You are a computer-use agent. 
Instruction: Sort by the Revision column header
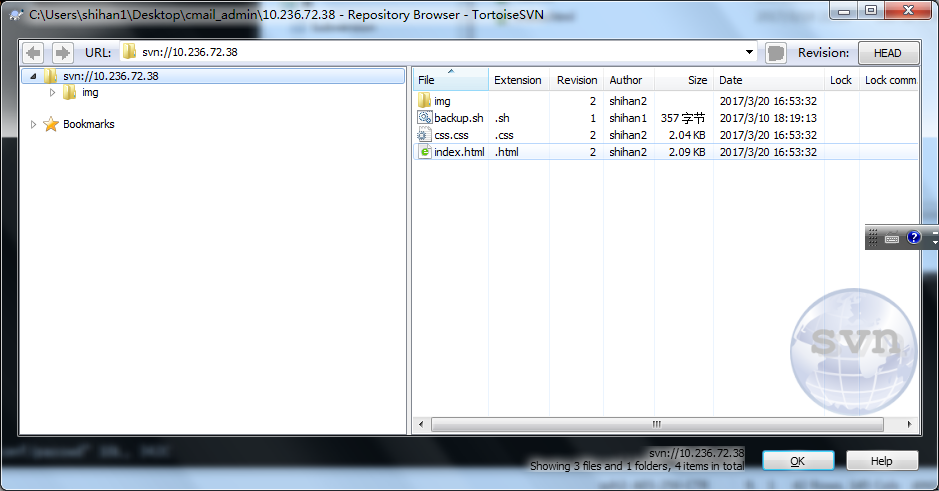click(x=576, y=80)
